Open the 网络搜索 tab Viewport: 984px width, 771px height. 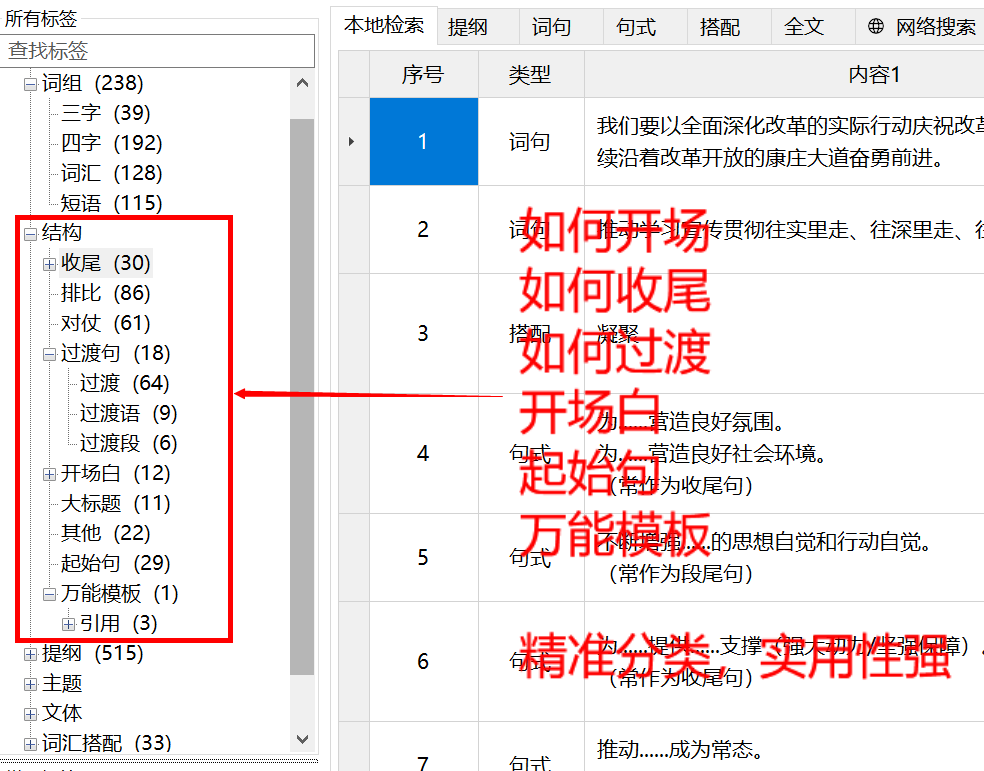coord(921,27)
